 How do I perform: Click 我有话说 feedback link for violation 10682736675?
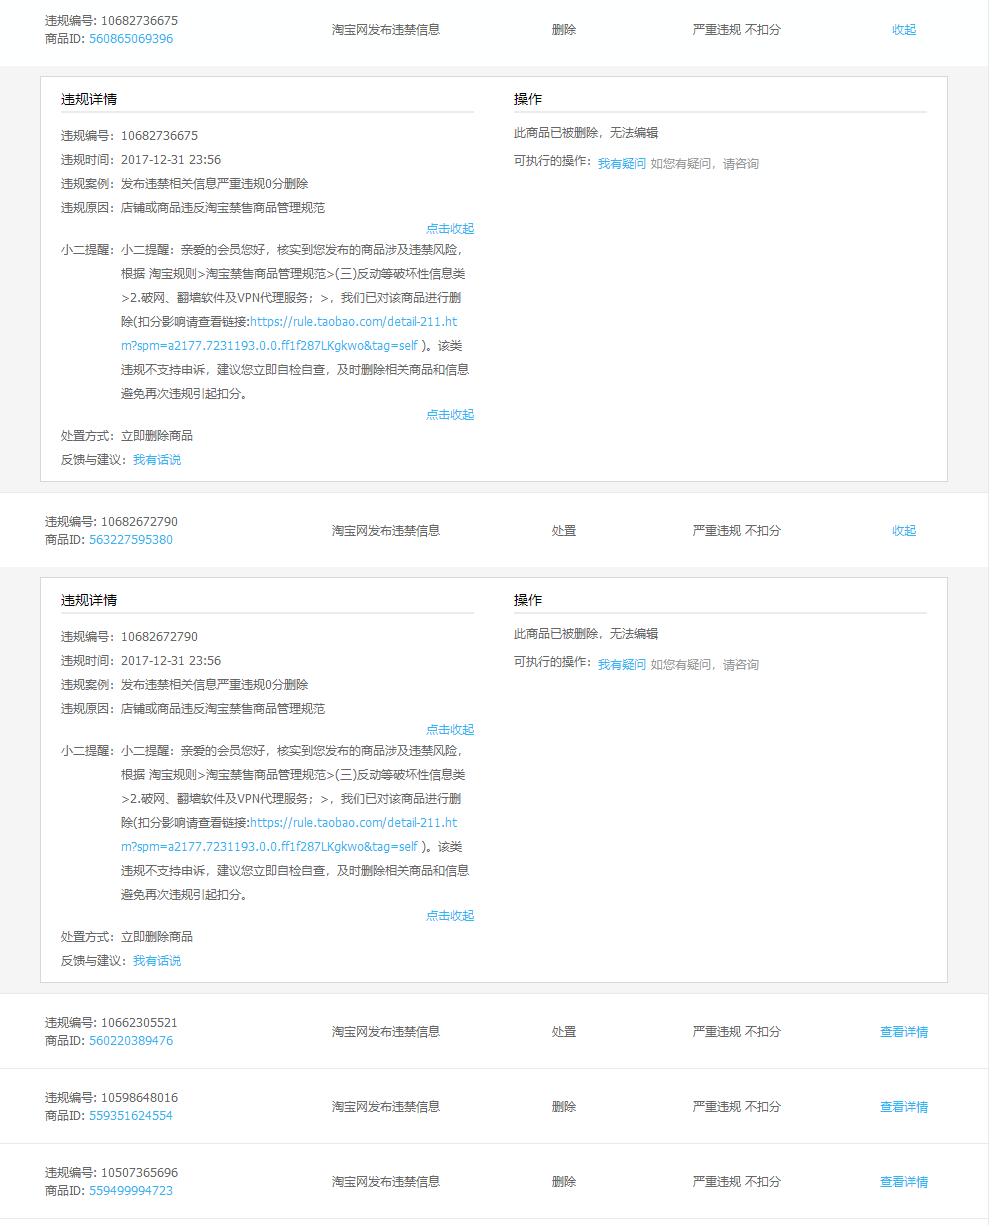tap(157, 460)
